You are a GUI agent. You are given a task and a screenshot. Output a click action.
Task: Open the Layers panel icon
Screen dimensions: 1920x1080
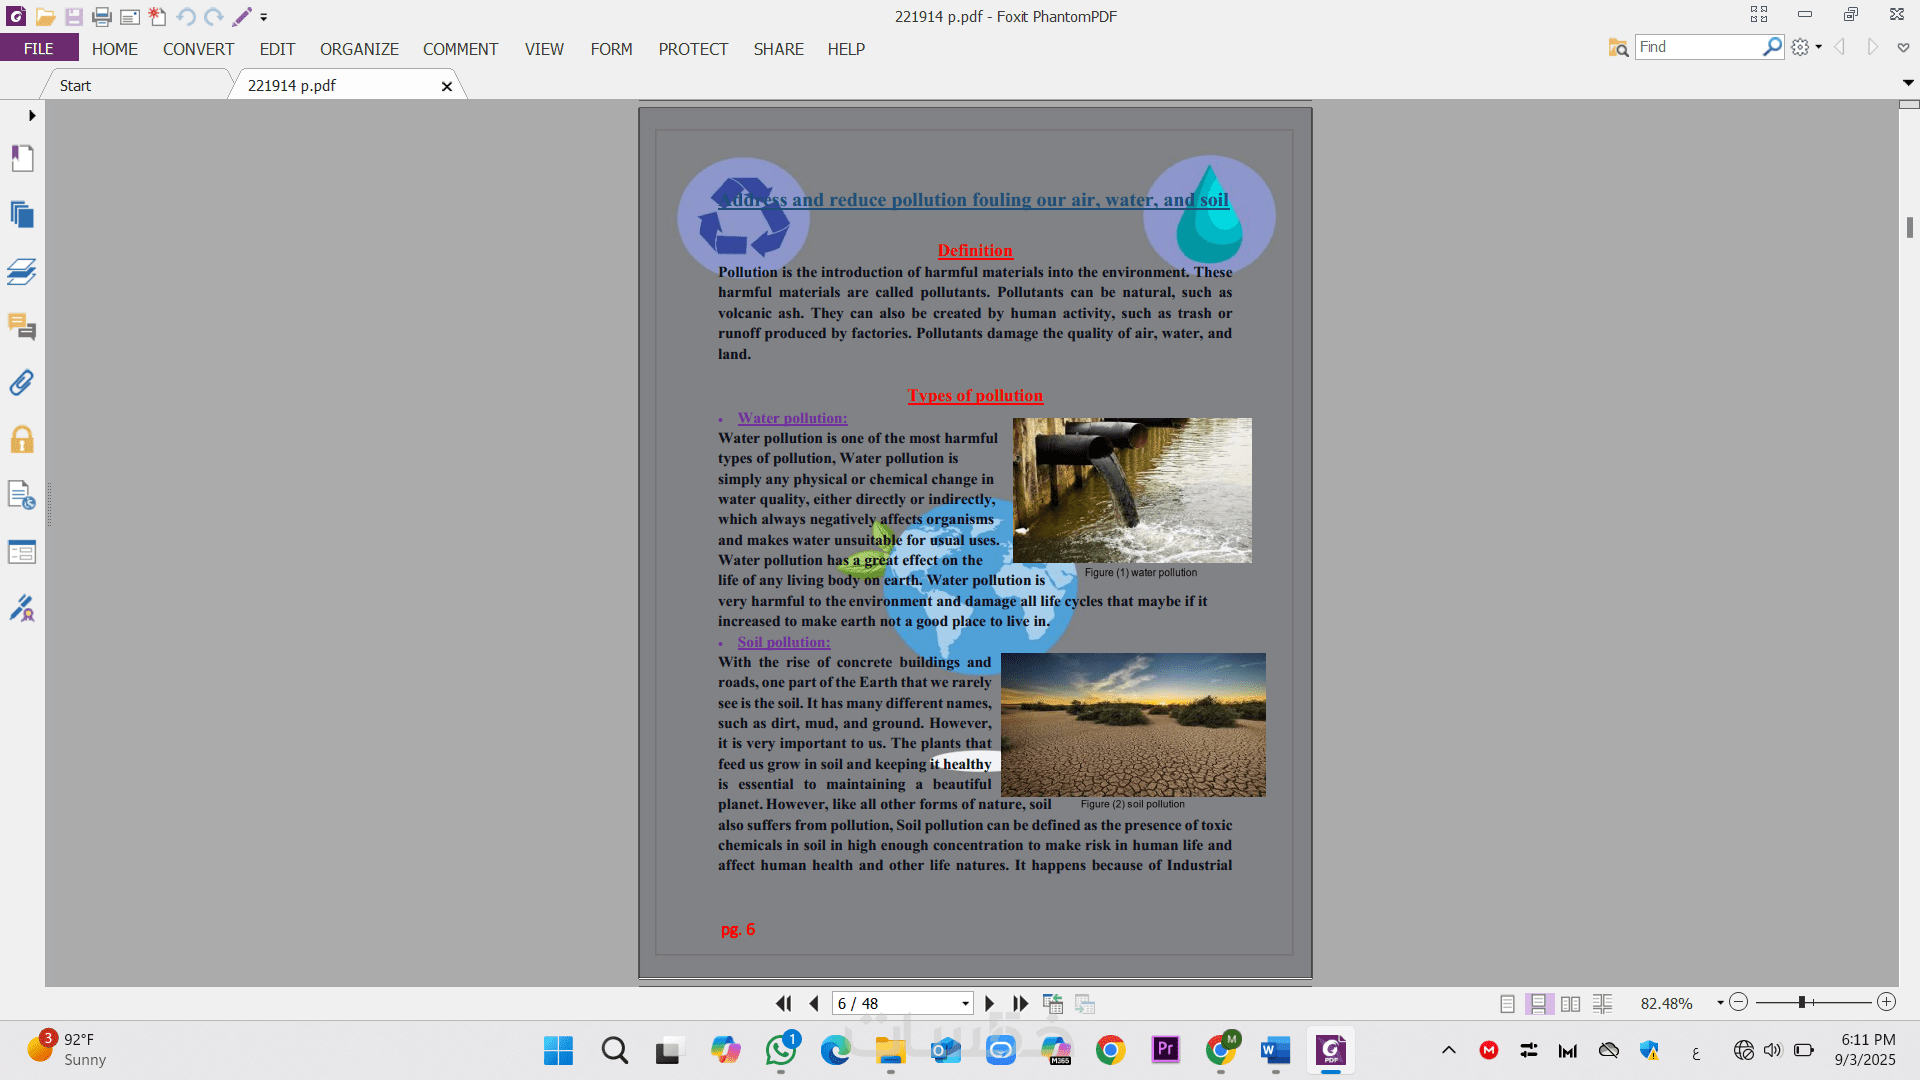pyautogui.click(x=22, y=271)
